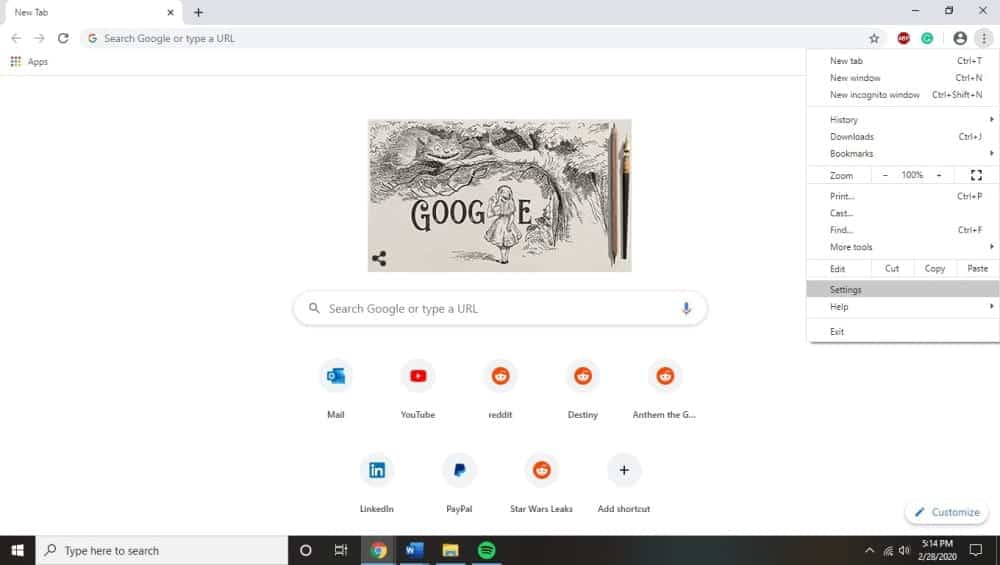Click Paste in the Edit row

pyautogui.click(x=978, y=268)
